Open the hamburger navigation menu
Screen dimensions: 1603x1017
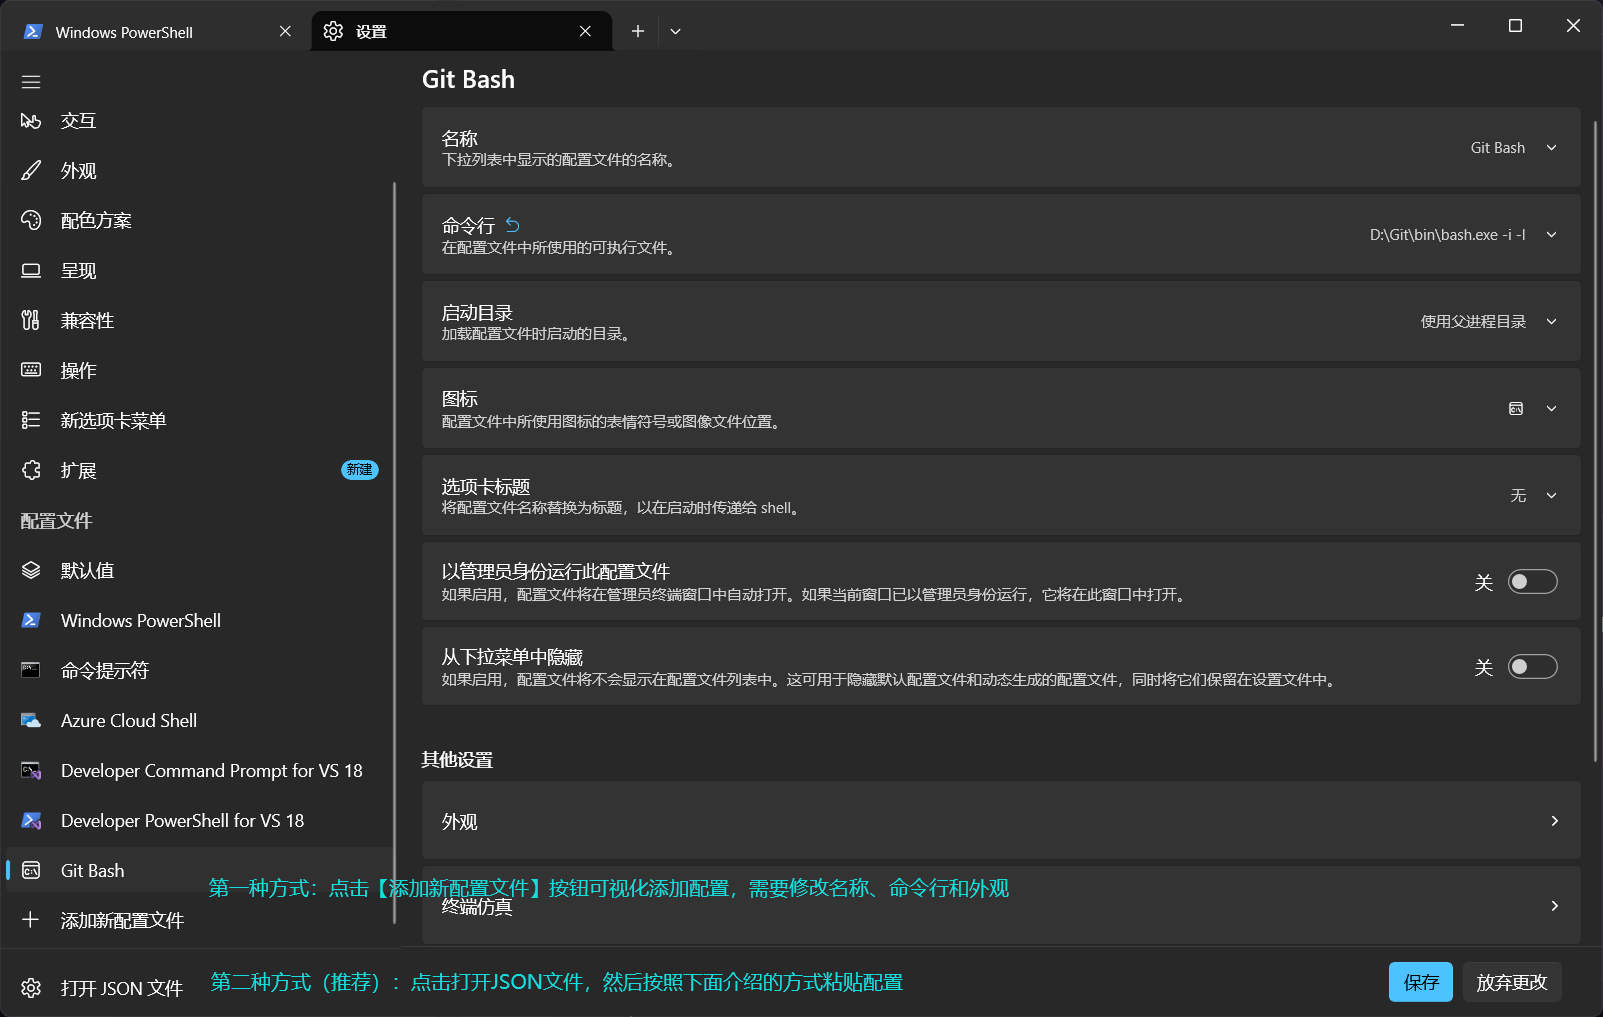pyautogui.click(x=31, y=82)
